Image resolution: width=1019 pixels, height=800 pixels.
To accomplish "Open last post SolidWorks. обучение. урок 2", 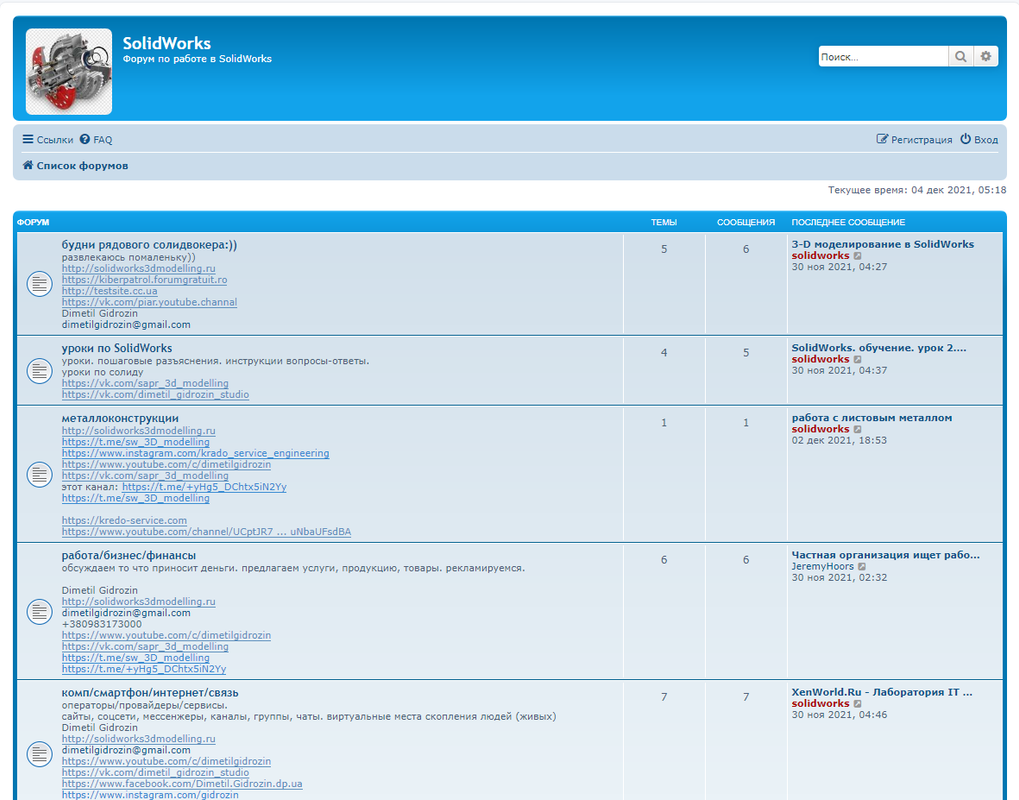I will 879,348.
